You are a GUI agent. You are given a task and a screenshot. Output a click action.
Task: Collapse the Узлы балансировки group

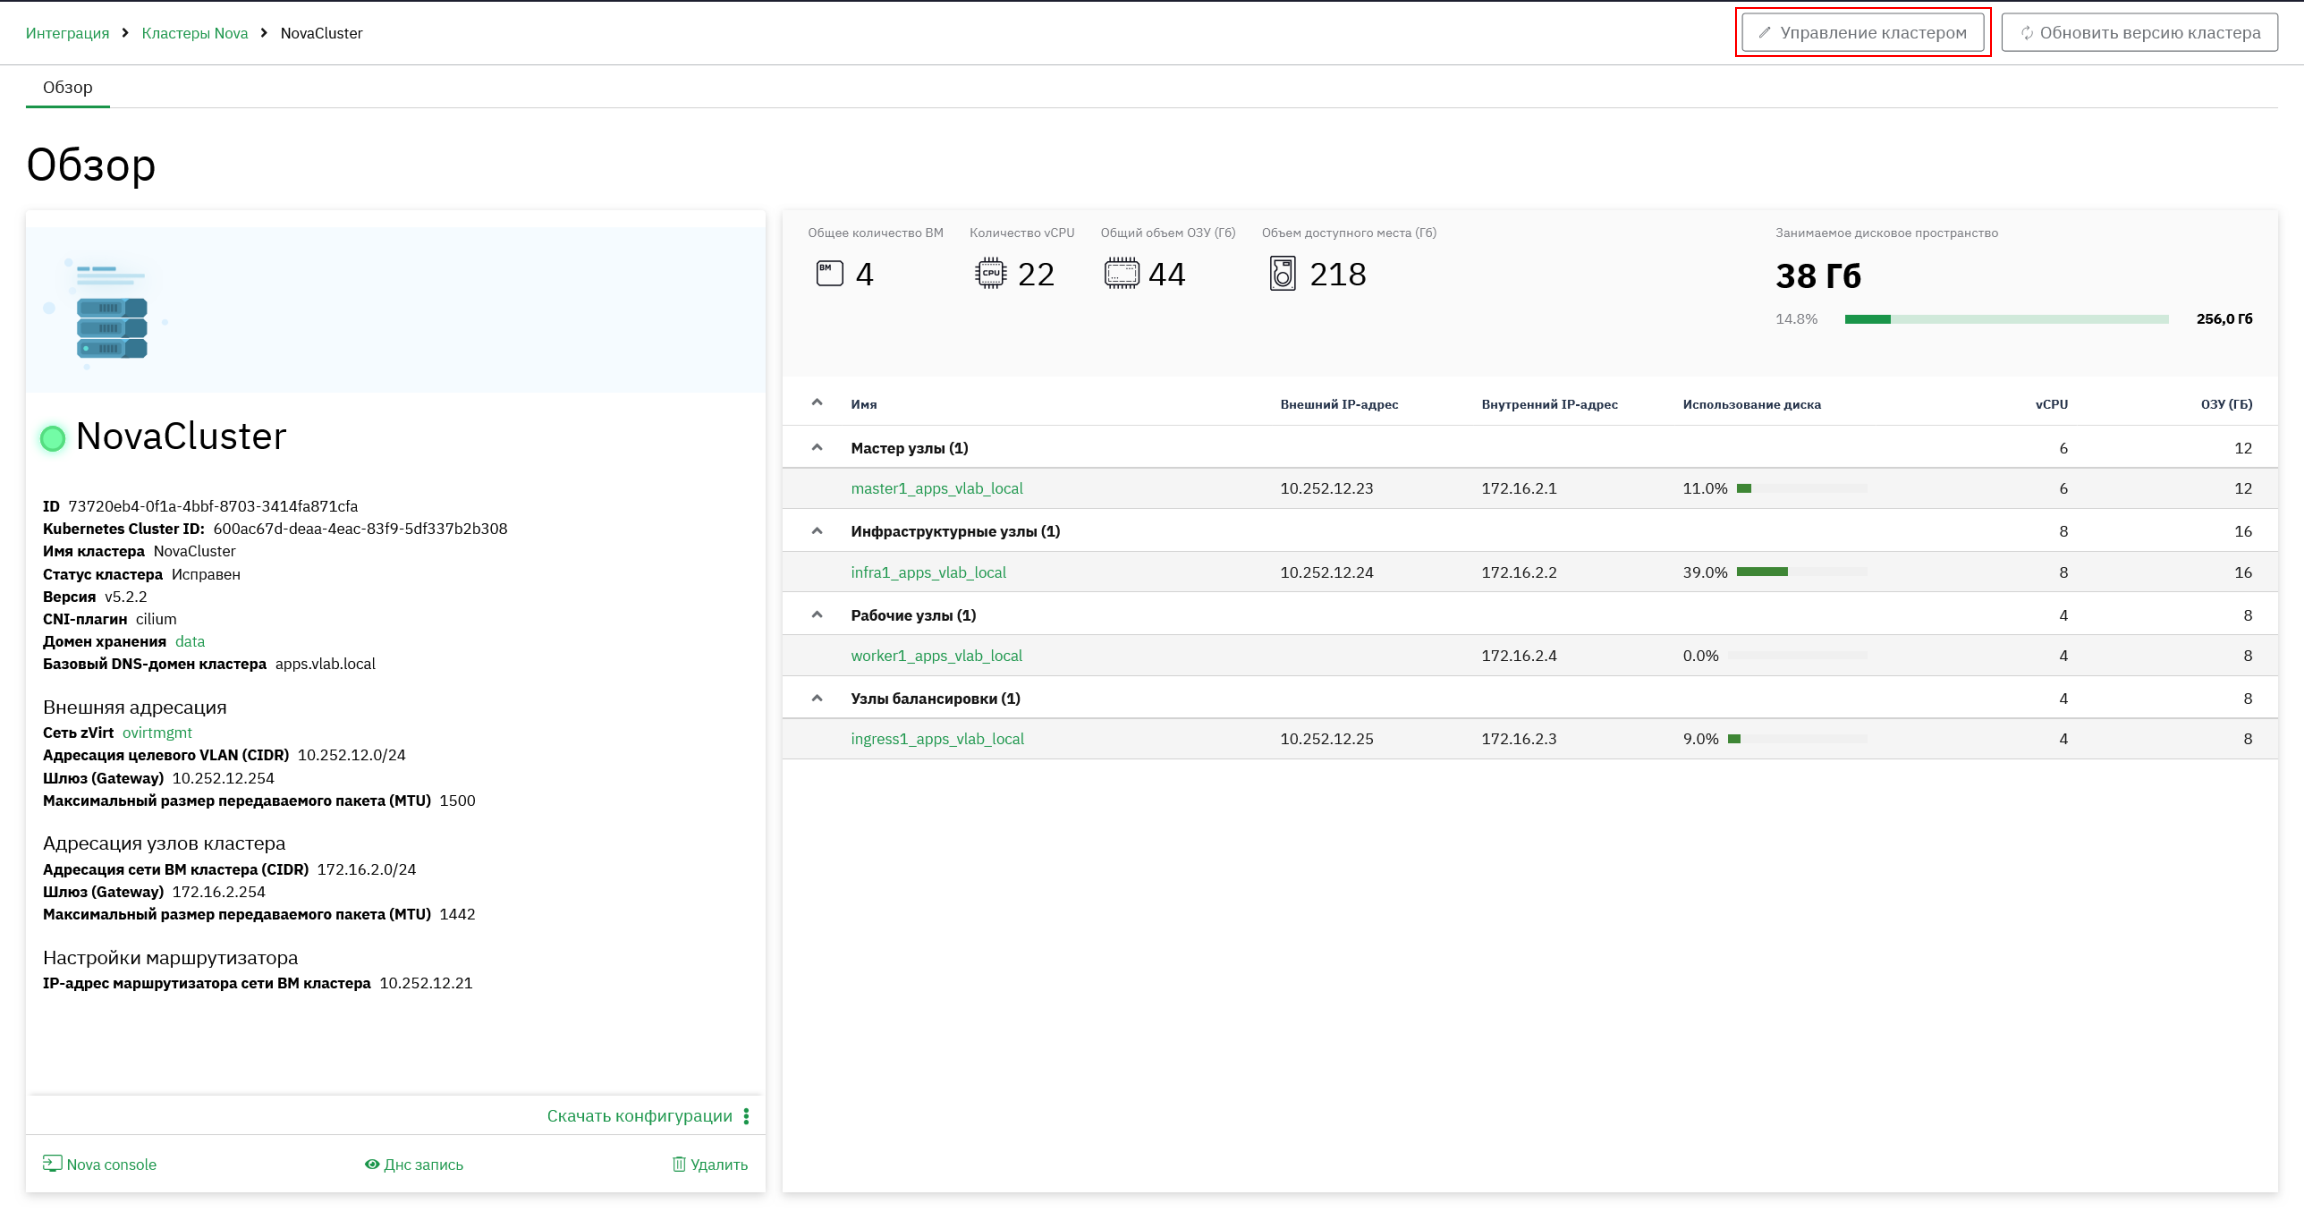point(817,698)
